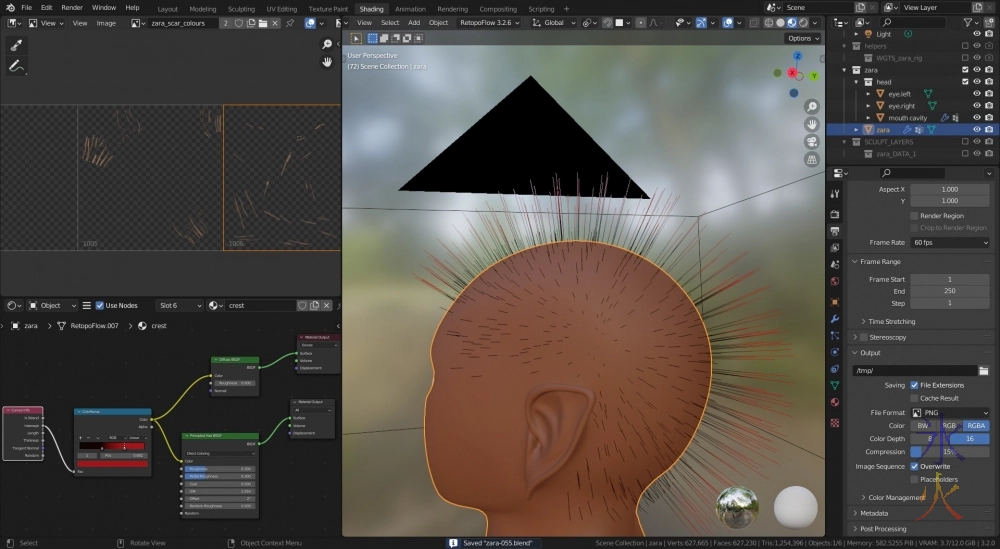Click the viewport Options button
Viewport: 1000px width, 549px height.
[x=802, y=38]
